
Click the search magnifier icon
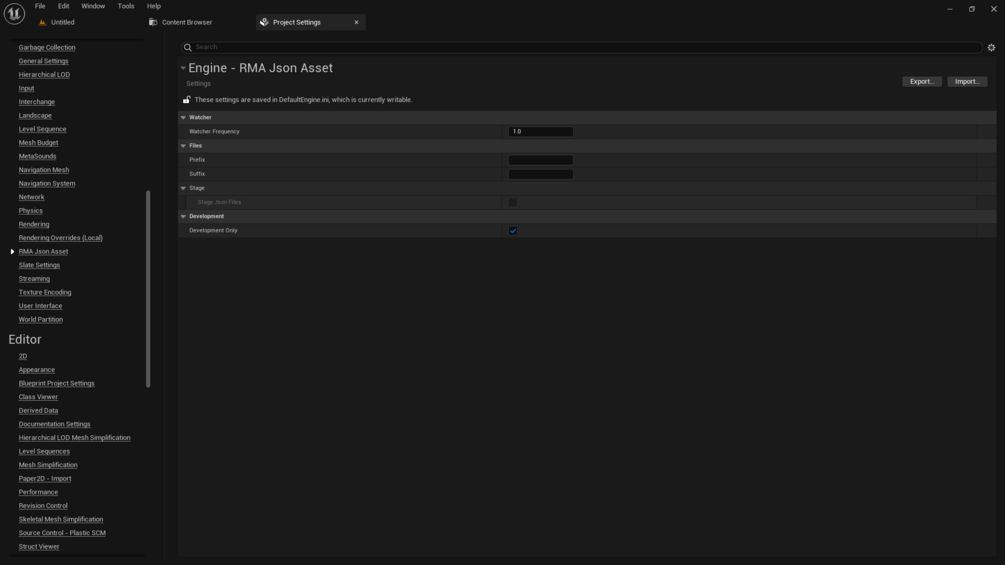point(188,47)
